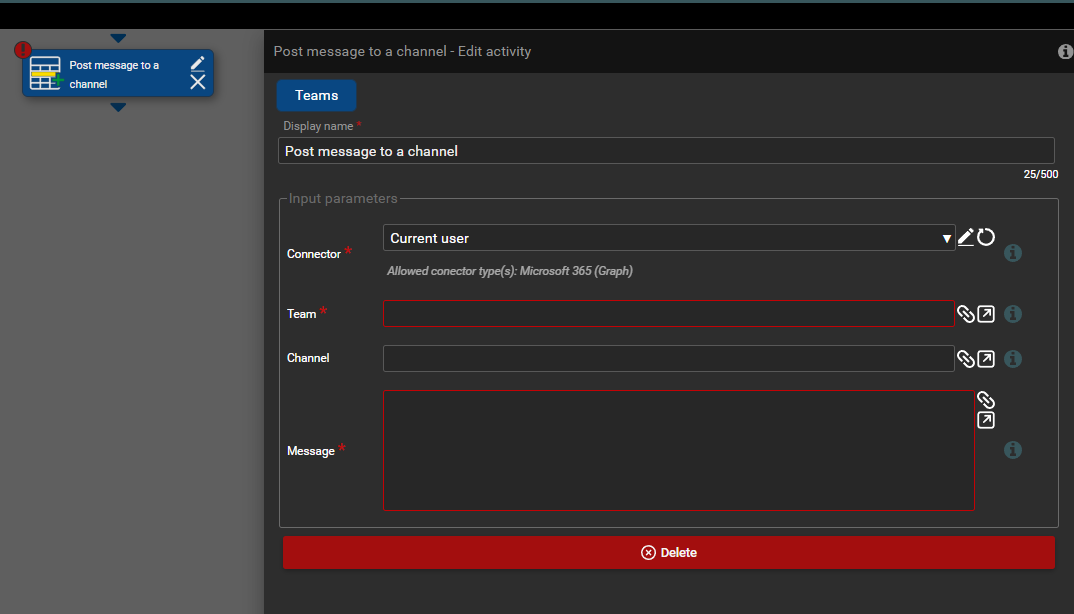Show info for the Connector parameter
Viewport: 1074px width, 614px height.
1012,253
